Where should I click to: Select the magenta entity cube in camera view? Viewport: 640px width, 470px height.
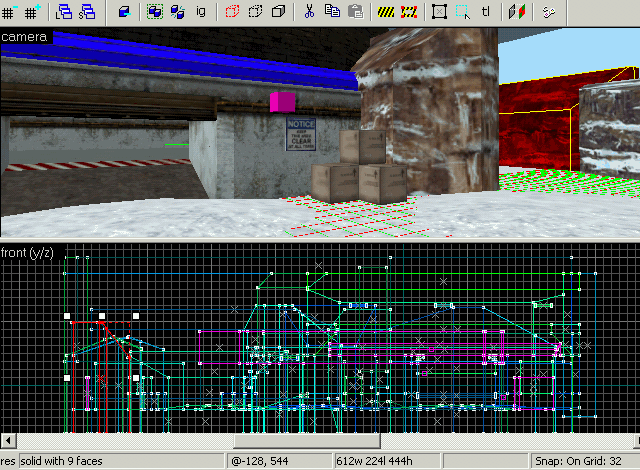(x=282, y=102)
